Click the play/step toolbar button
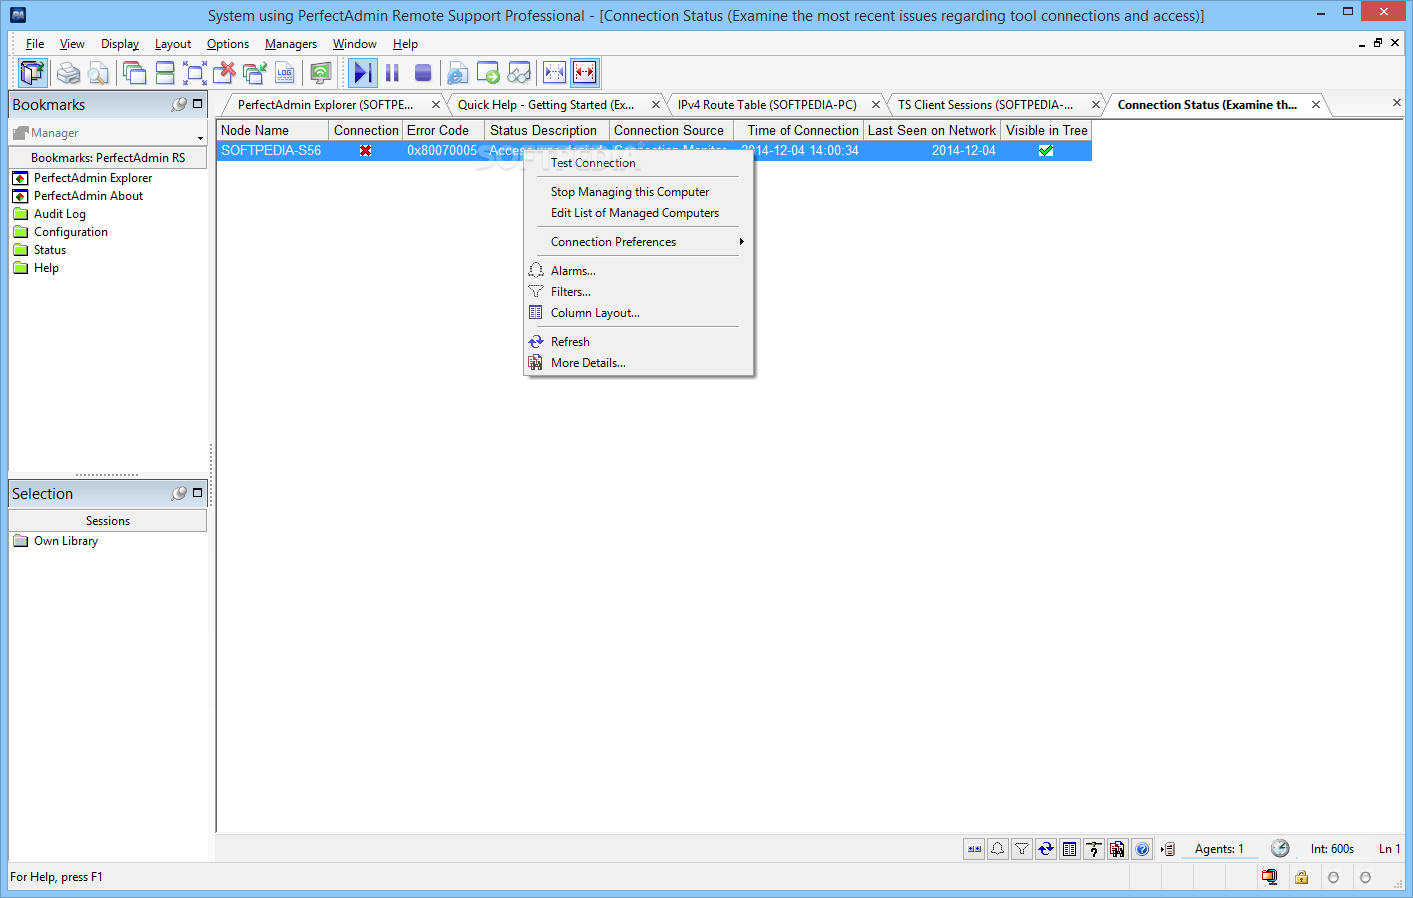This screenshot has height=898, width=1413. click(363, 73)
